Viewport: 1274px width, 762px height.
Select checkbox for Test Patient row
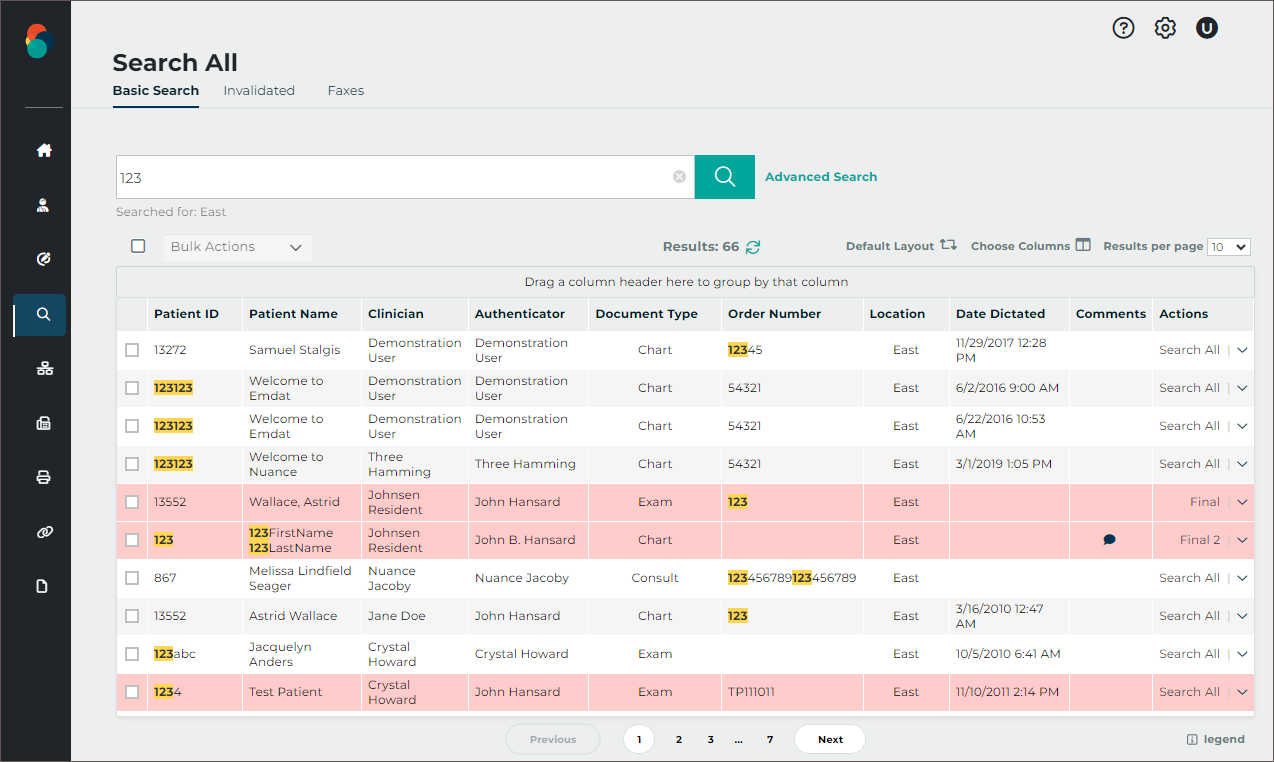132,692
